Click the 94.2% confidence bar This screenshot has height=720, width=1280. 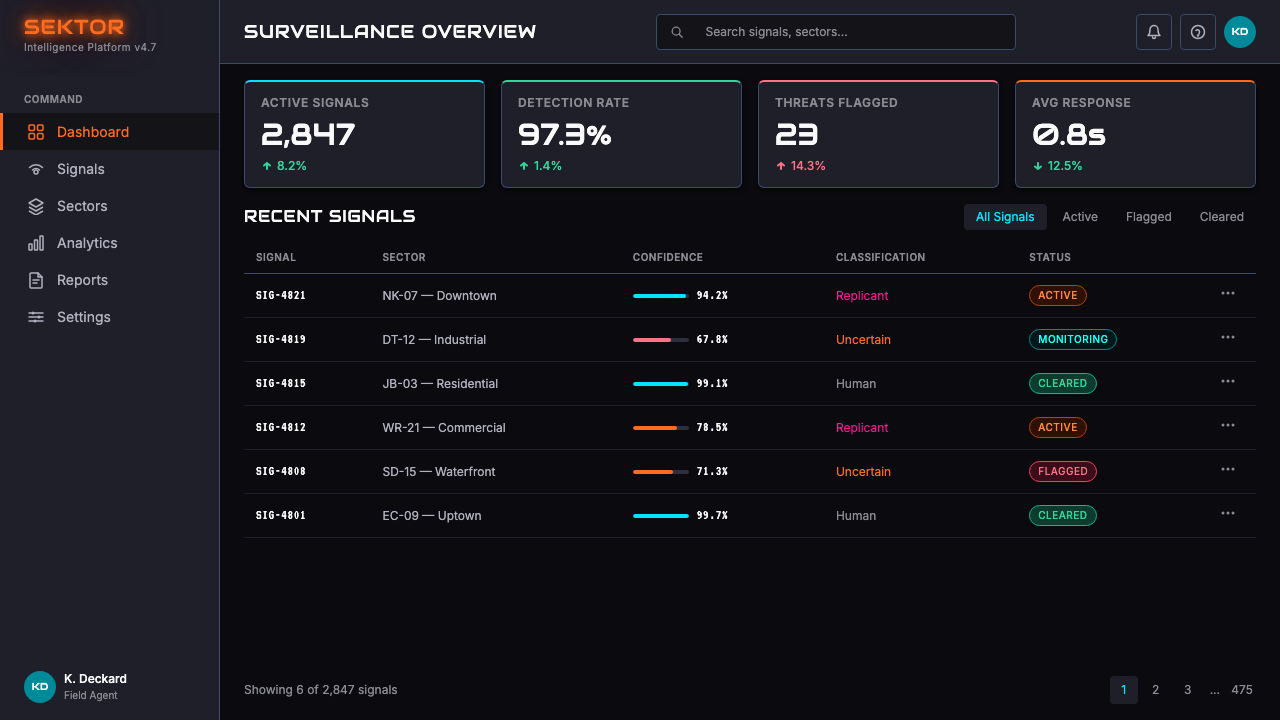pyautogui.click(x=661, y=296)
